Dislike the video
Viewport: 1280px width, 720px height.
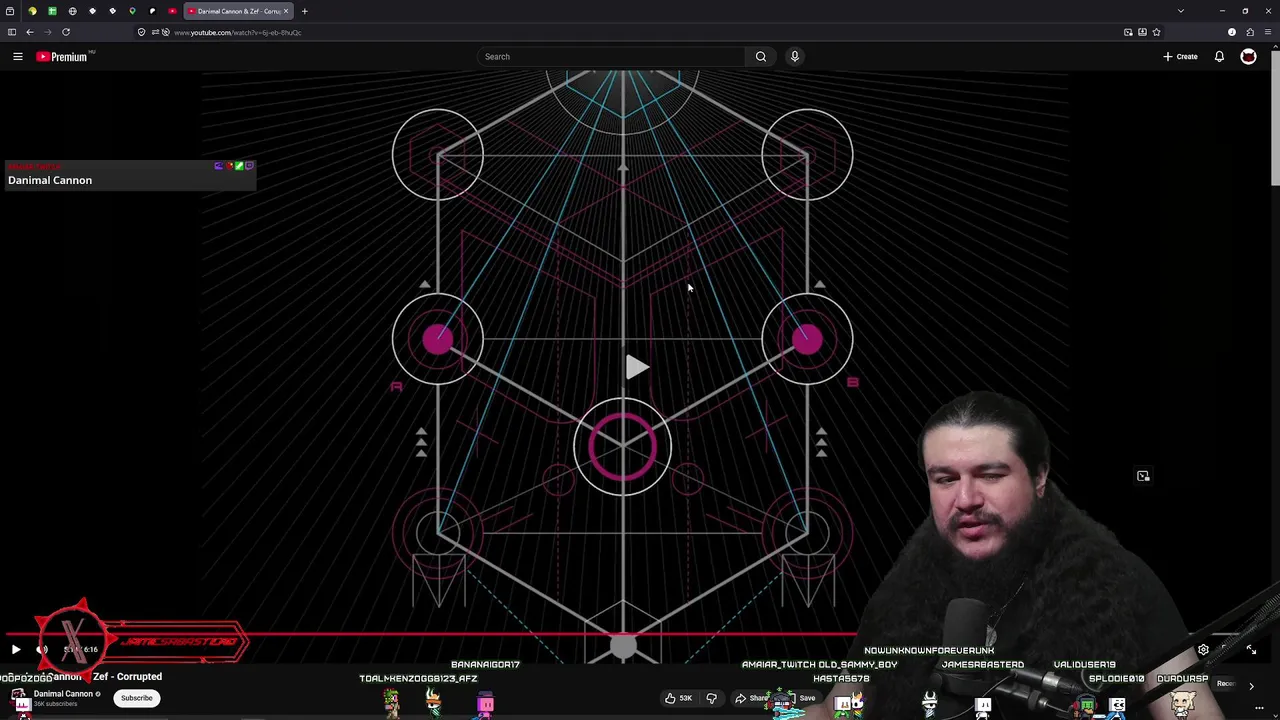pos(711,698)
